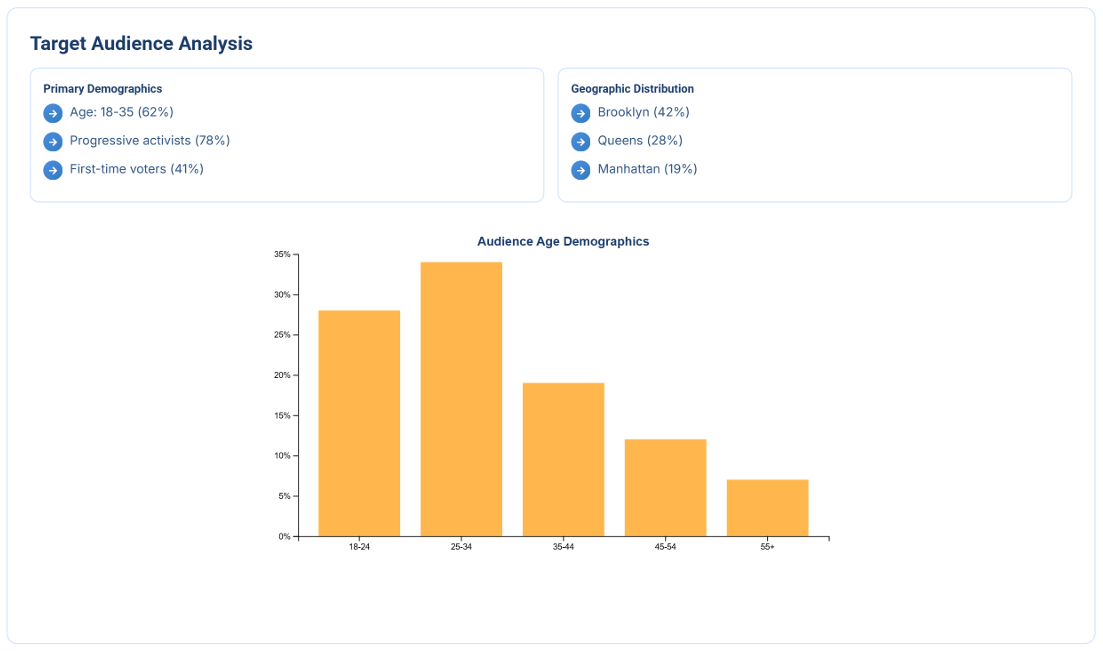
Task: Click the Audience Age Demographics chart title
Action: click(x=563, y=242)
